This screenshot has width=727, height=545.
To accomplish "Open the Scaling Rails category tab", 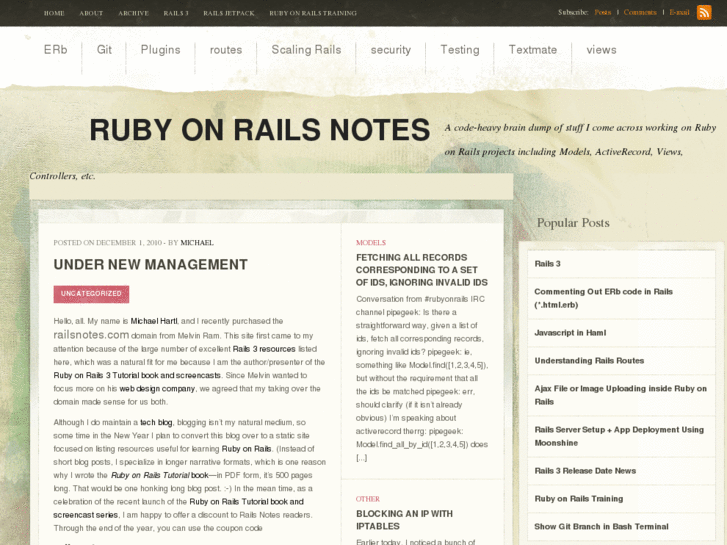I will (x=306, y=50).
